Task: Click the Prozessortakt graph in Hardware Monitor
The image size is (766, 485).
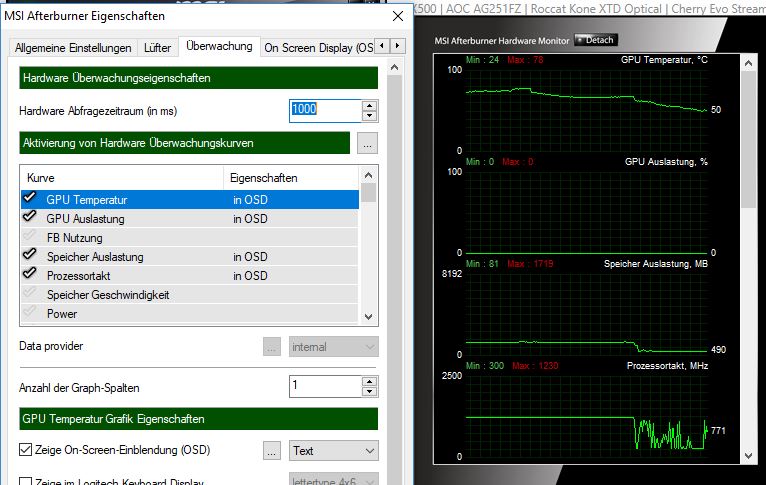Action: tap(586, 416)
